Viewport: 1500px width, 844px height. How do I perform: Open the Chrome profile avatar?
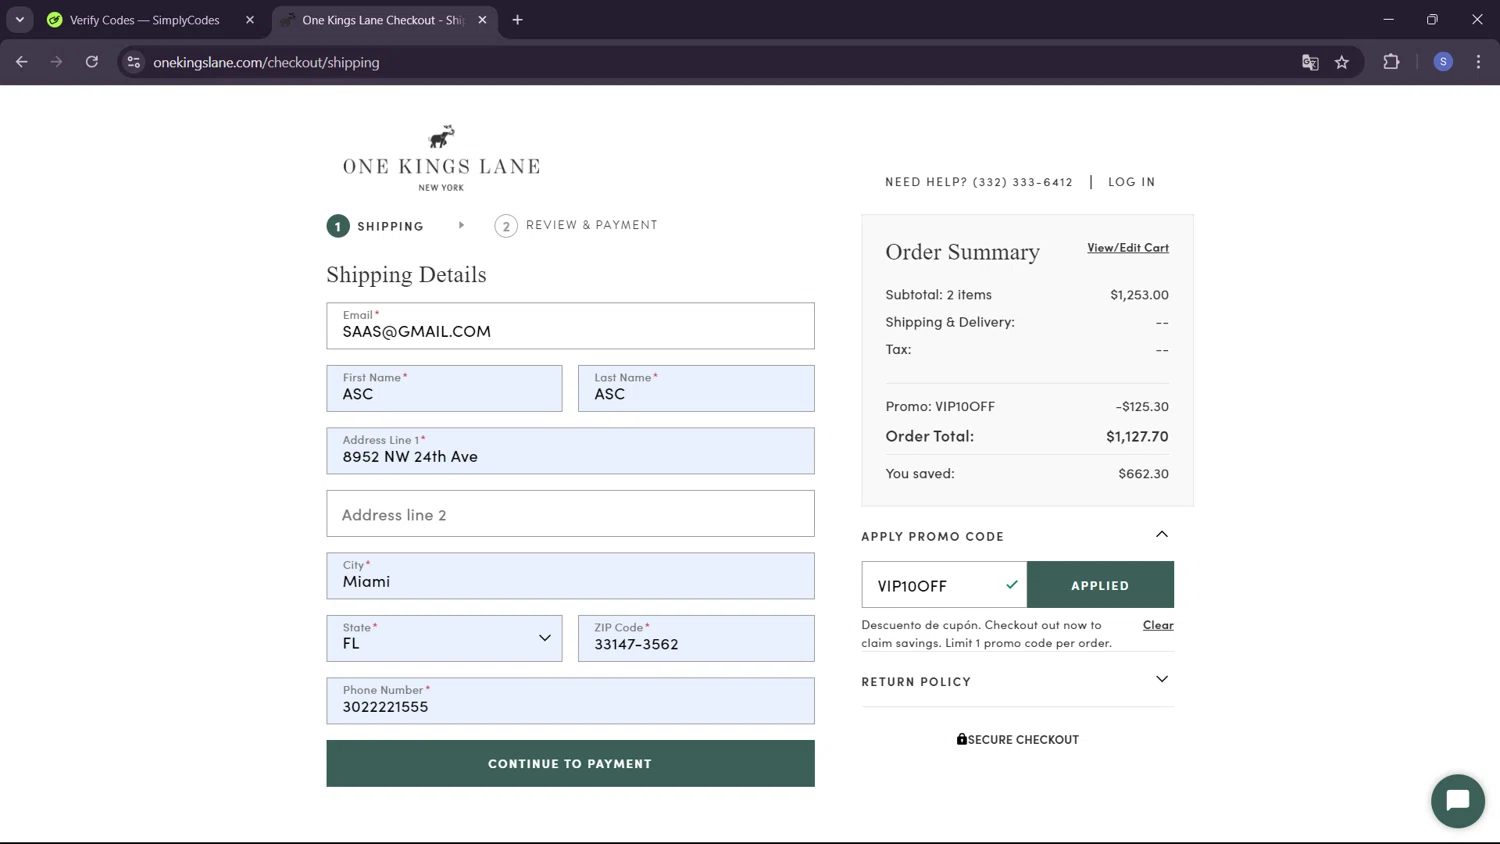point(1443,62)
